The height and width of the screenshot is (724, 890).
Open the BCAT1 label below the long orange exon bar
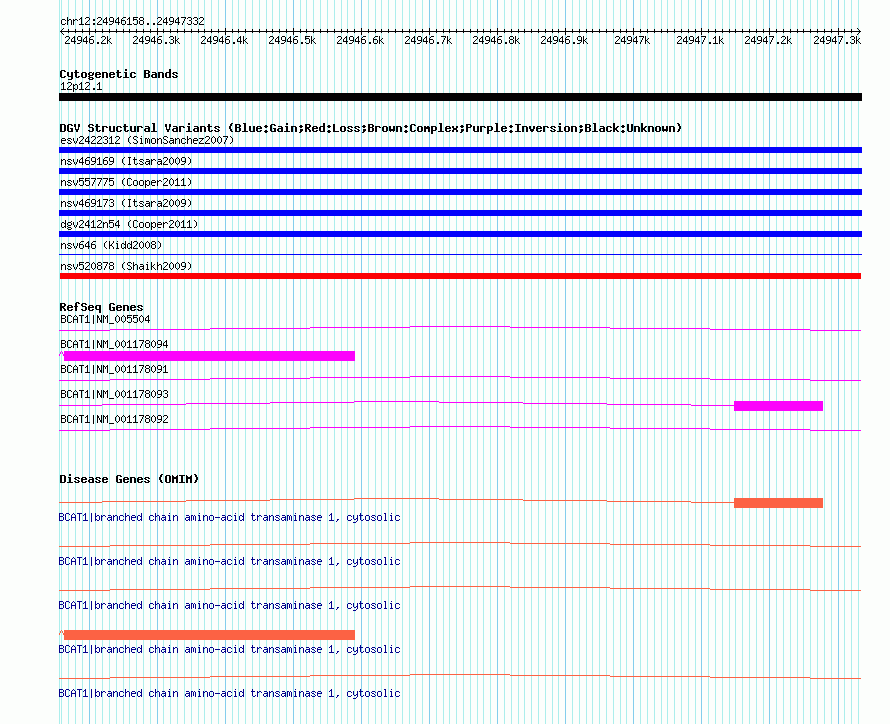[229, 649]
